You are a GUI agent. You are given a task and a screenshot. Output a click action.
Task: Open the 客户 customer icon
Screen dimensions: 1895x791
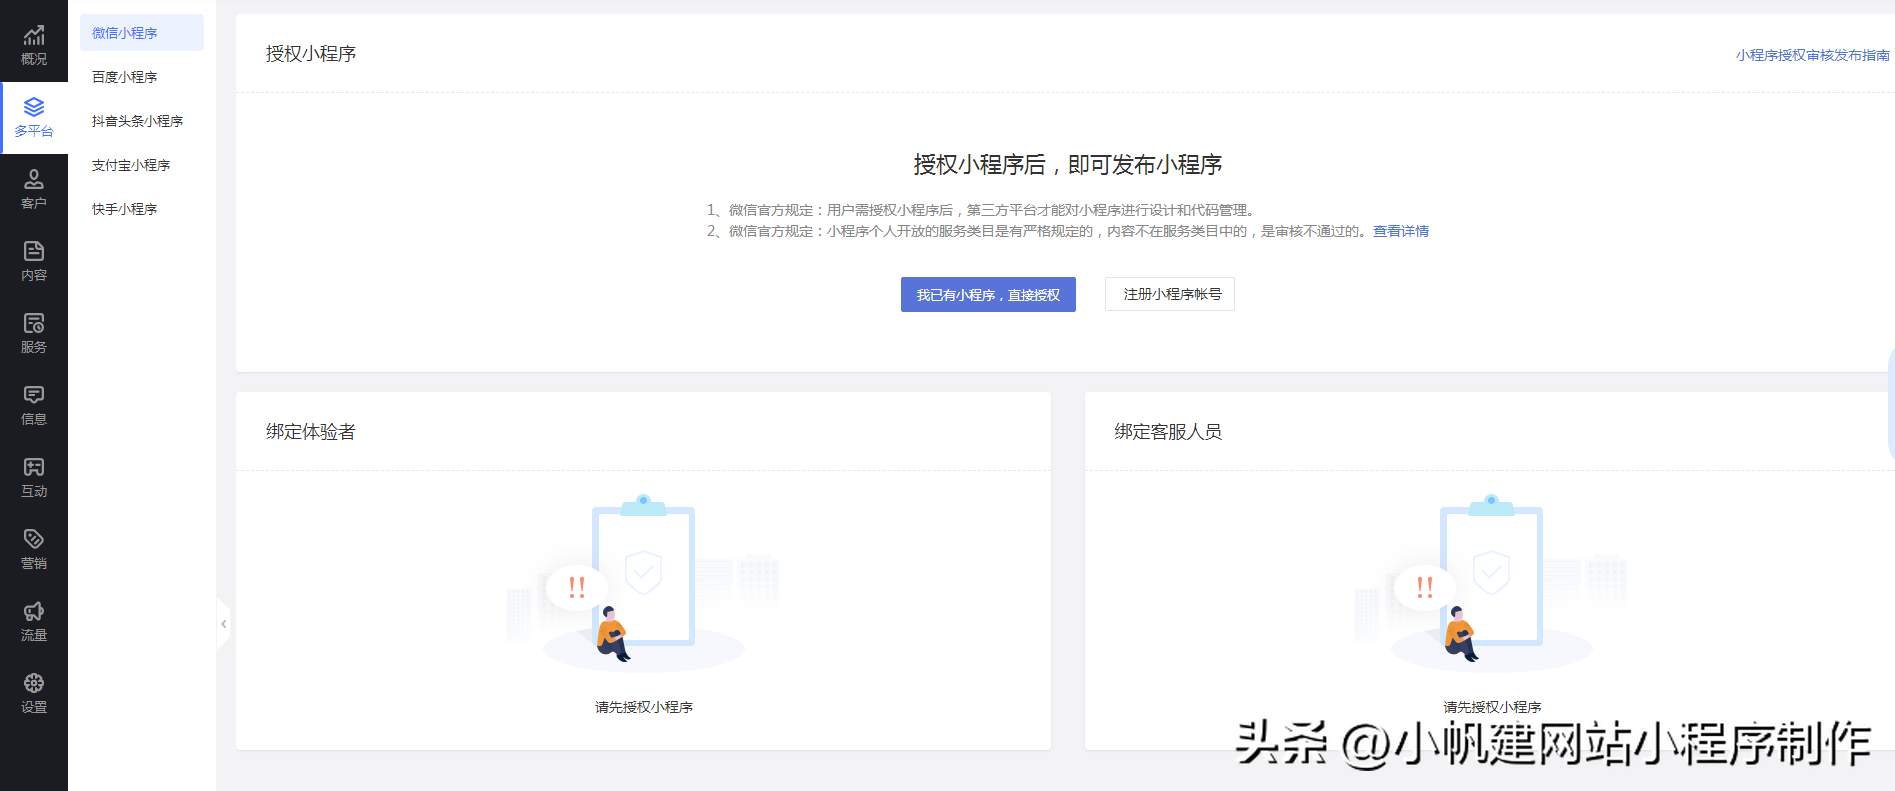[34, 179]
